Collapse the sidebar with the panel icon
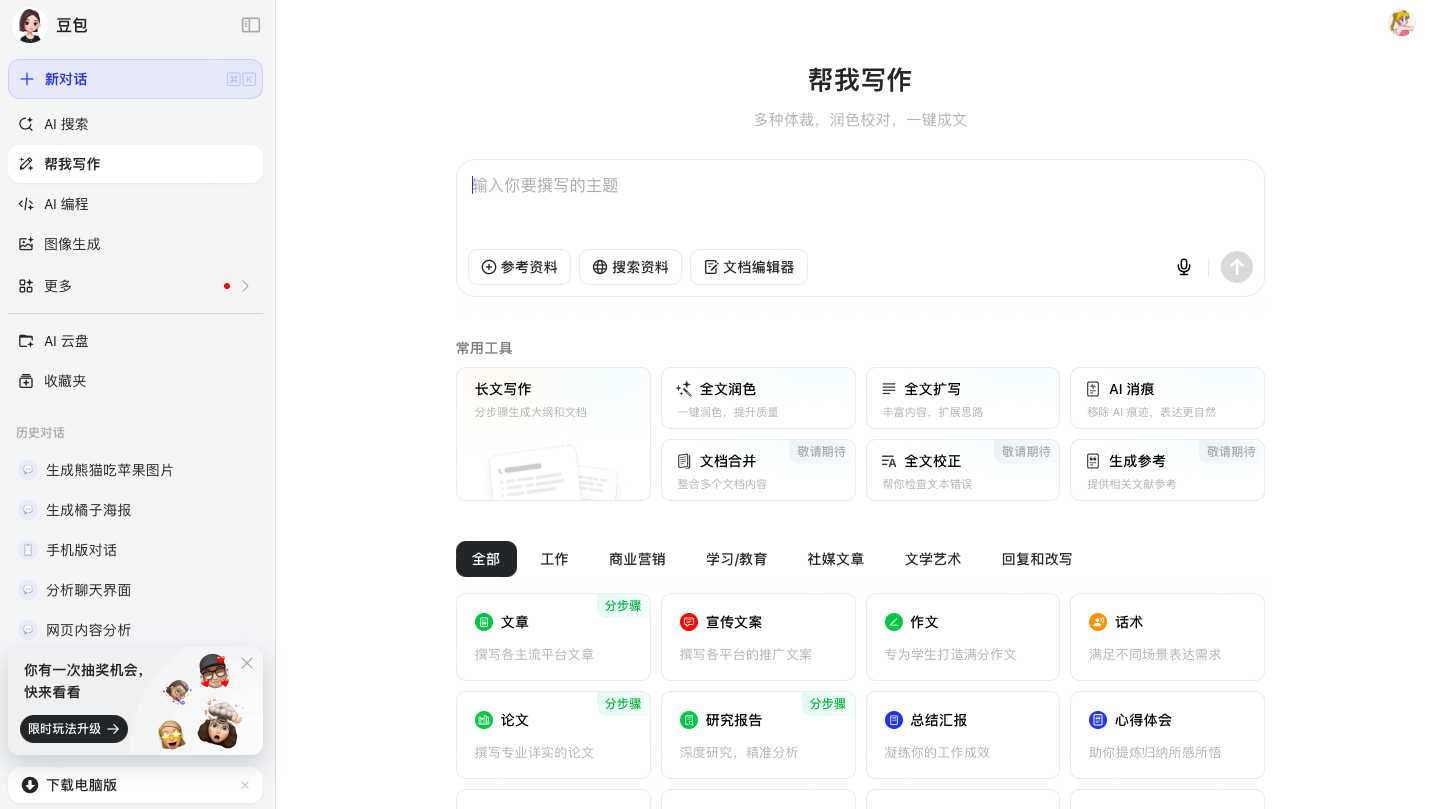The width and height of the screenshot is (1435, 809). pyautogui.click(x=251, y=25)
